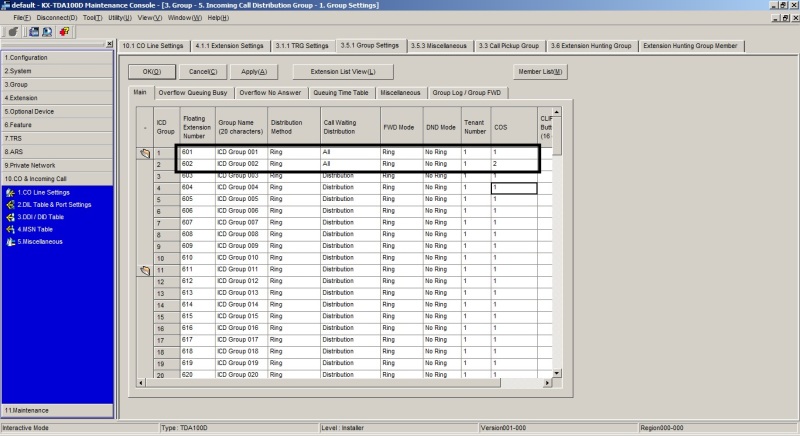The height and width of the screenshot is (436, 800).
Task: Close the left navigation panel with X
Action: click(x=109, y=44)
